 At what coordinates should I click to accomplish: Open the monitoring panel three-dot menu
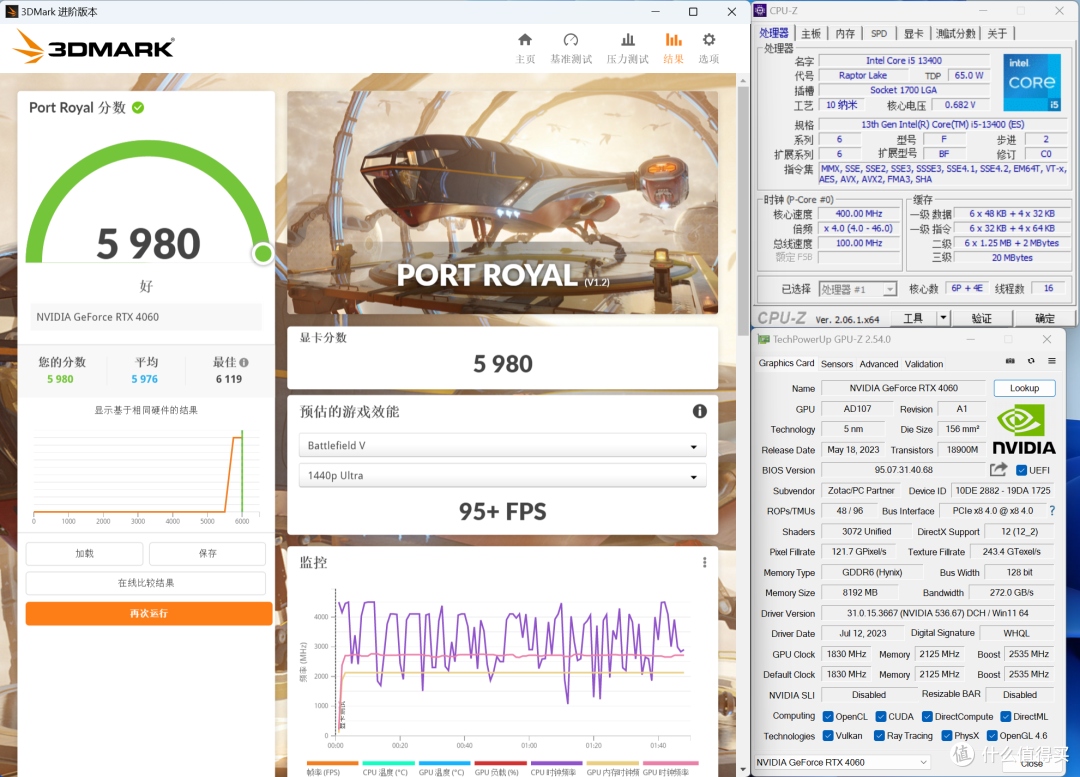[704, 563]
